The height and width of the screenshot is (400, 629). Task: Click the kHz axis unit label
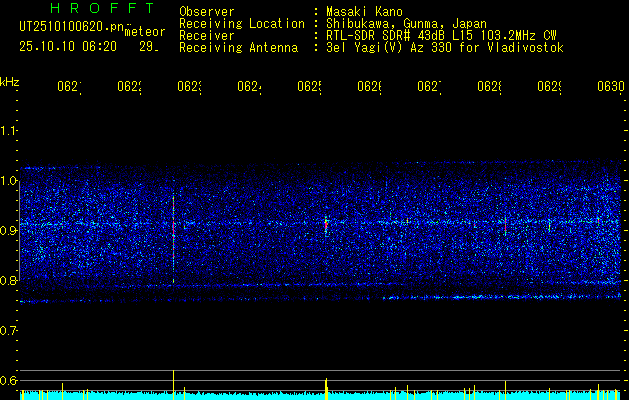click(9, 82)
